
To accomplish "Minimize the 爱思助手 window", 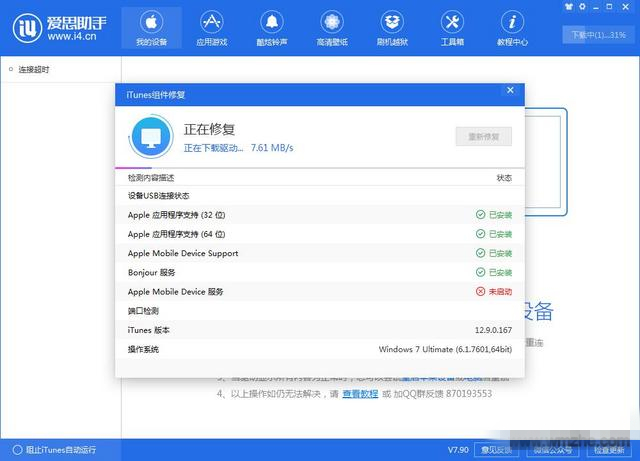I will click(596, 7).
